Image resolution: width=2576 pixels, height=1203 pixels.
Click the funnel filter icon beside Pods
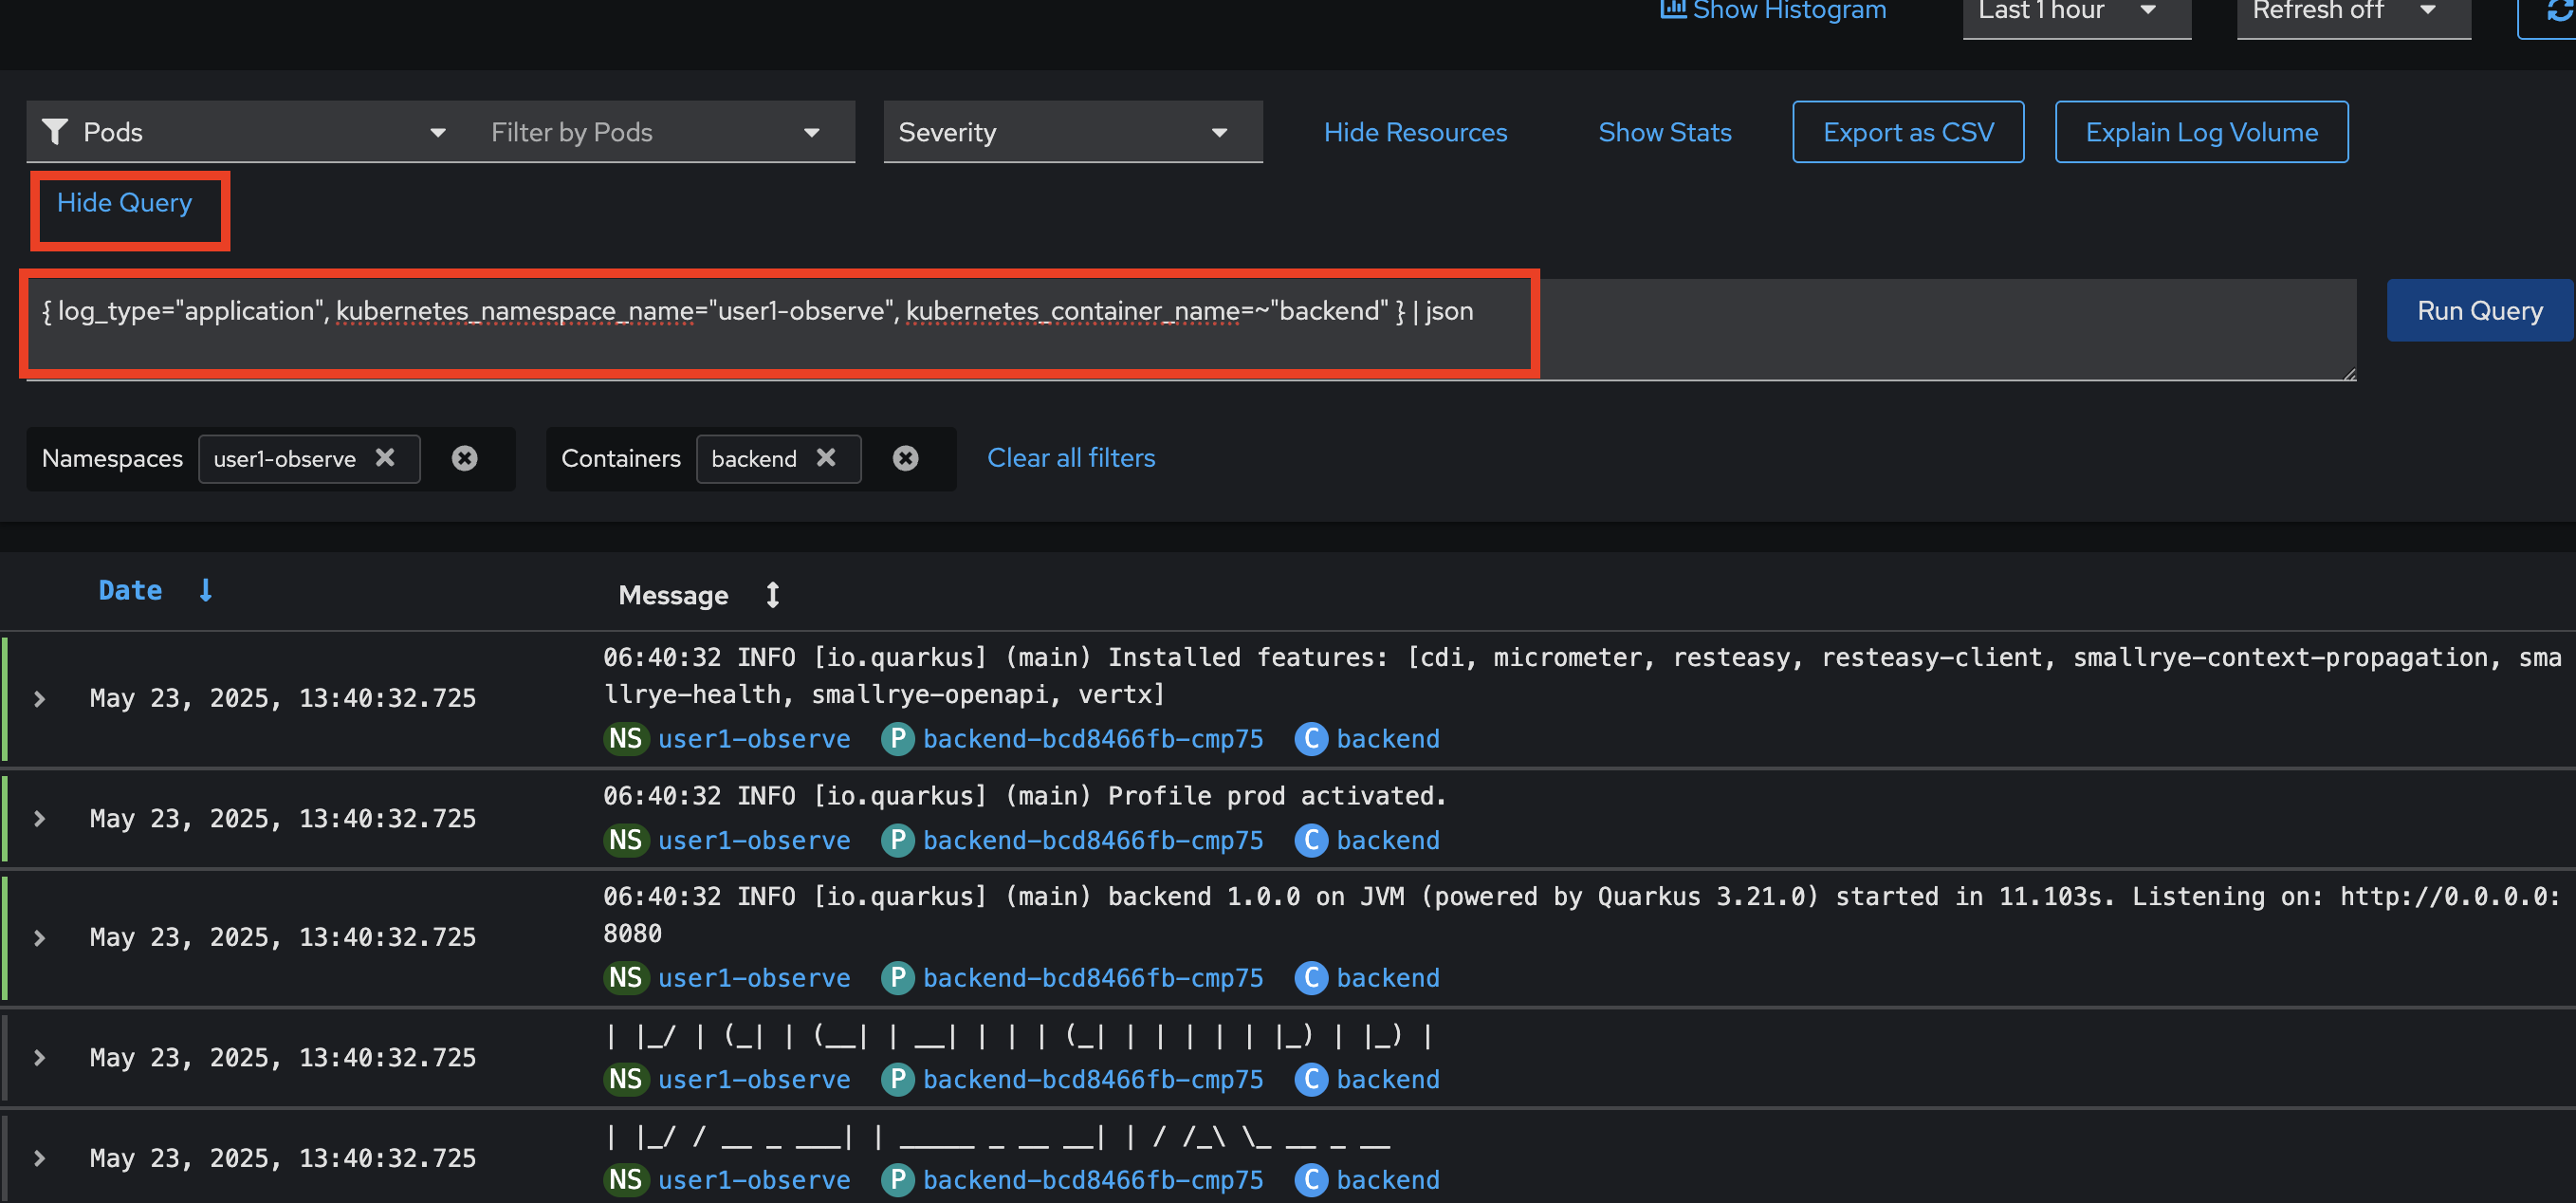point(55,132)
